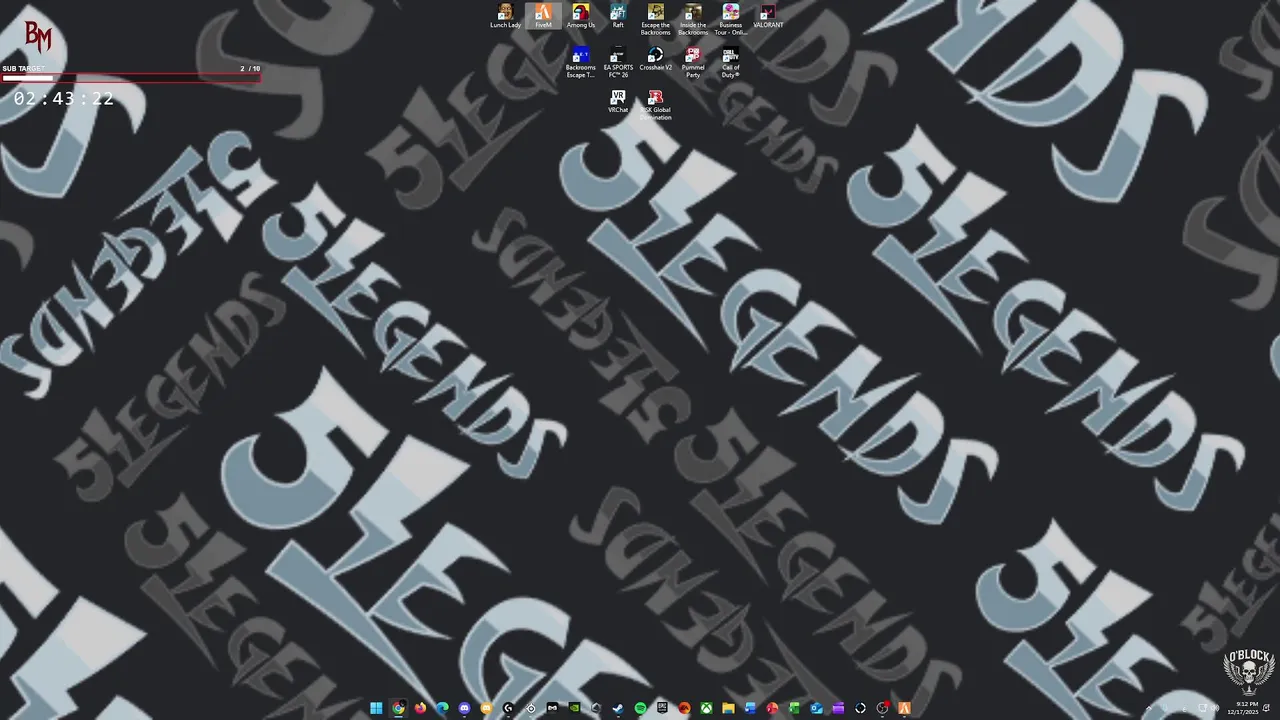Open Logitech G HUB in taskbar
Screen dimensions: 1280x720
[508, 708]
